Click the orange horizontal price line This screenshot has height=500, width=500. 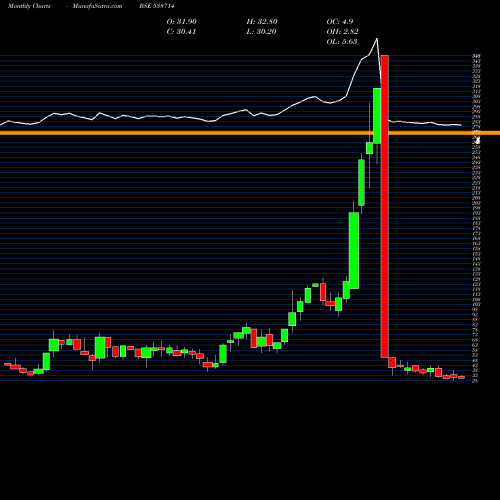coord(250,133)
